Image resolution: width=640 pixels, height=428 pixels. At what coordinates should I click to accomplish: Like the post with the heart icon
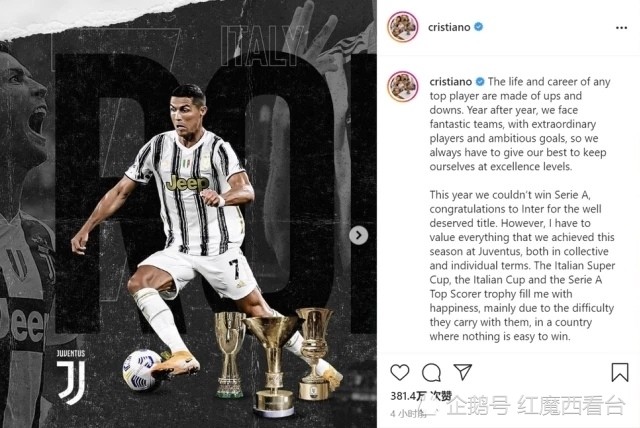400,373
